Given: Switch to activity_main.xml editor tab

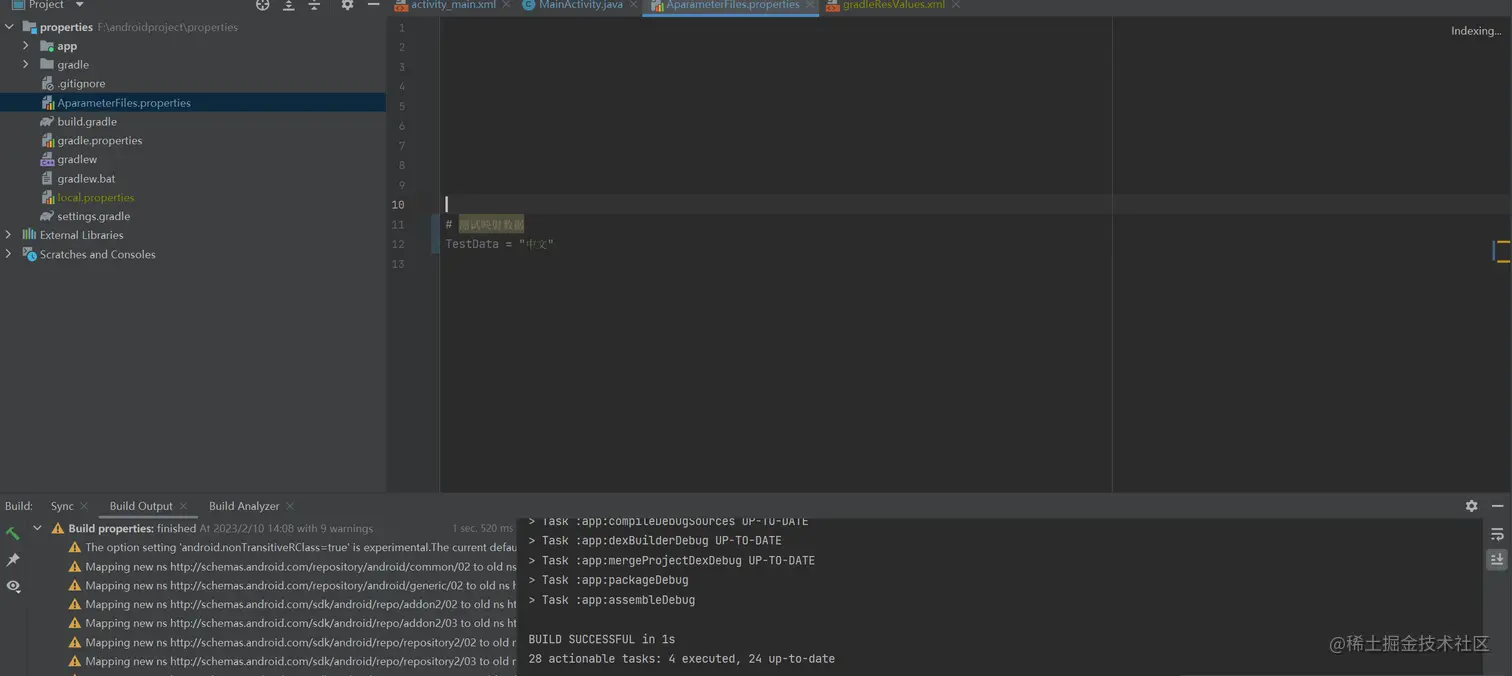Looking at the screenshot, I should coord(453,5).
